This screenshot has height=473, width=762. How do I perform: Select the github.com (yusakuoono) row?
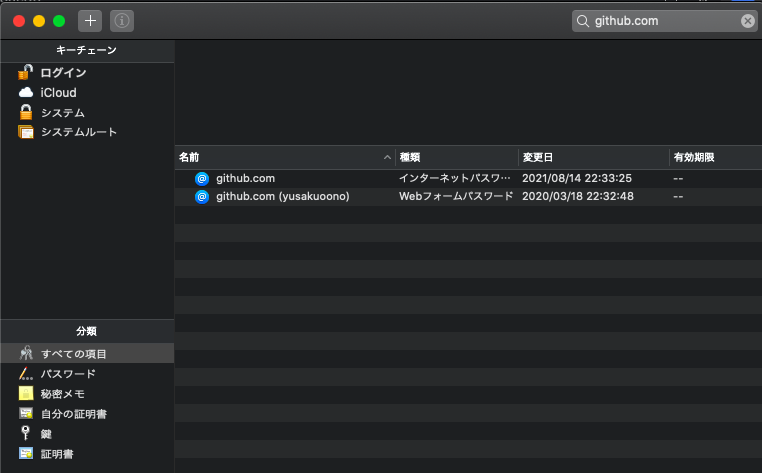tap(468, 196)
